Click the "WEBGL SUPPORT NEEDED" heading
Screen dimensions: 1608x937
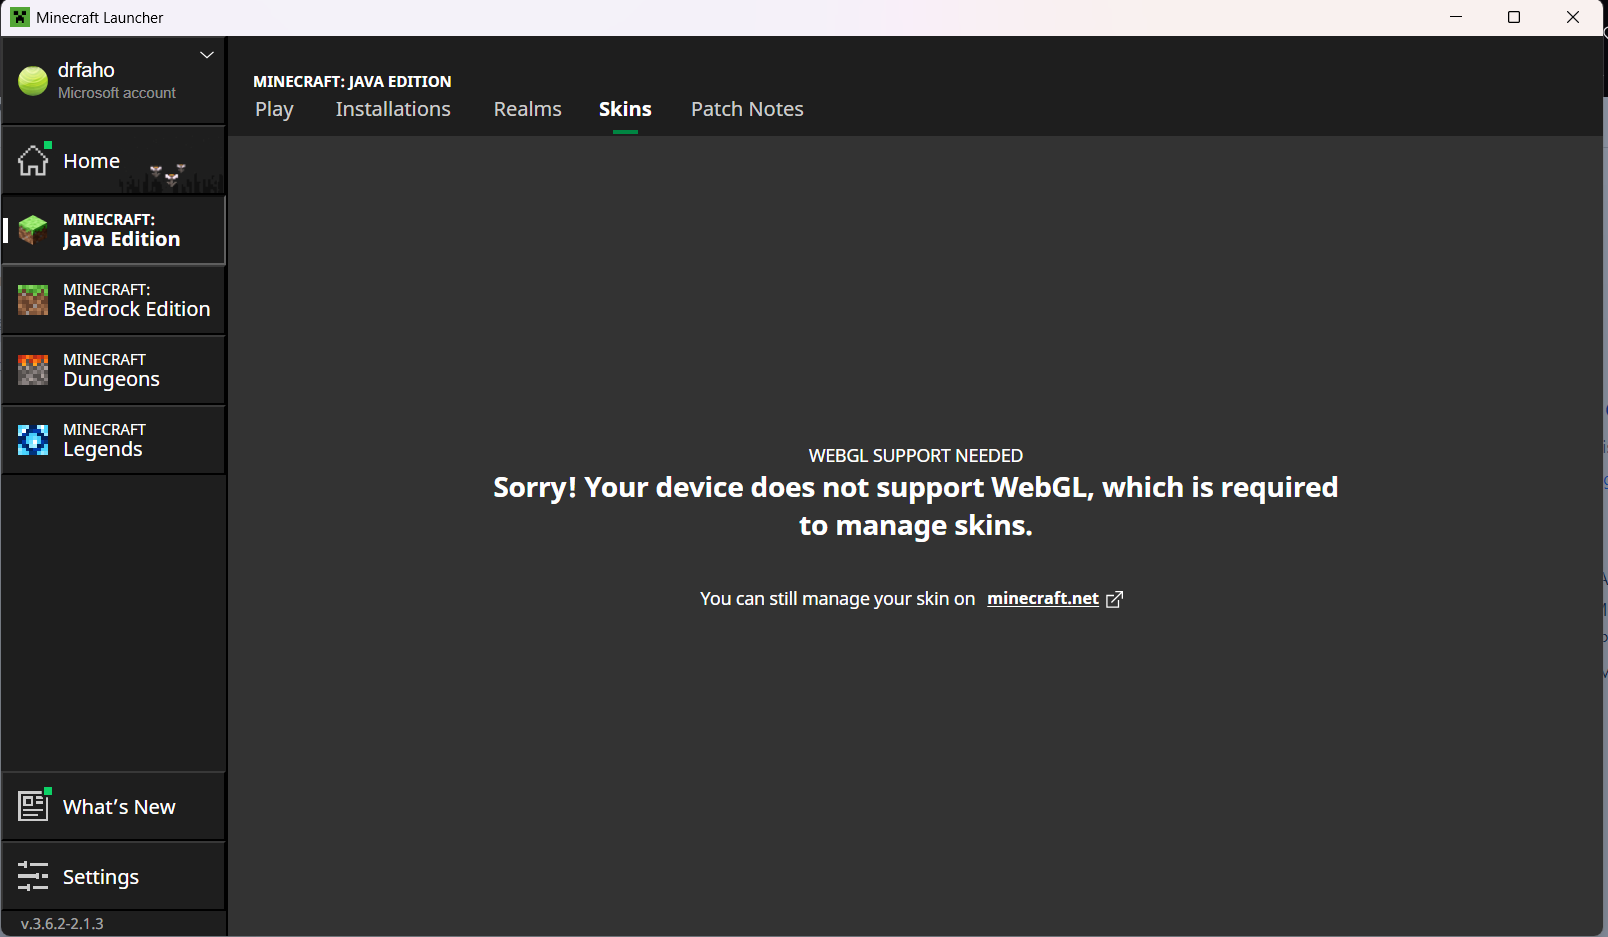pos(916,456)
